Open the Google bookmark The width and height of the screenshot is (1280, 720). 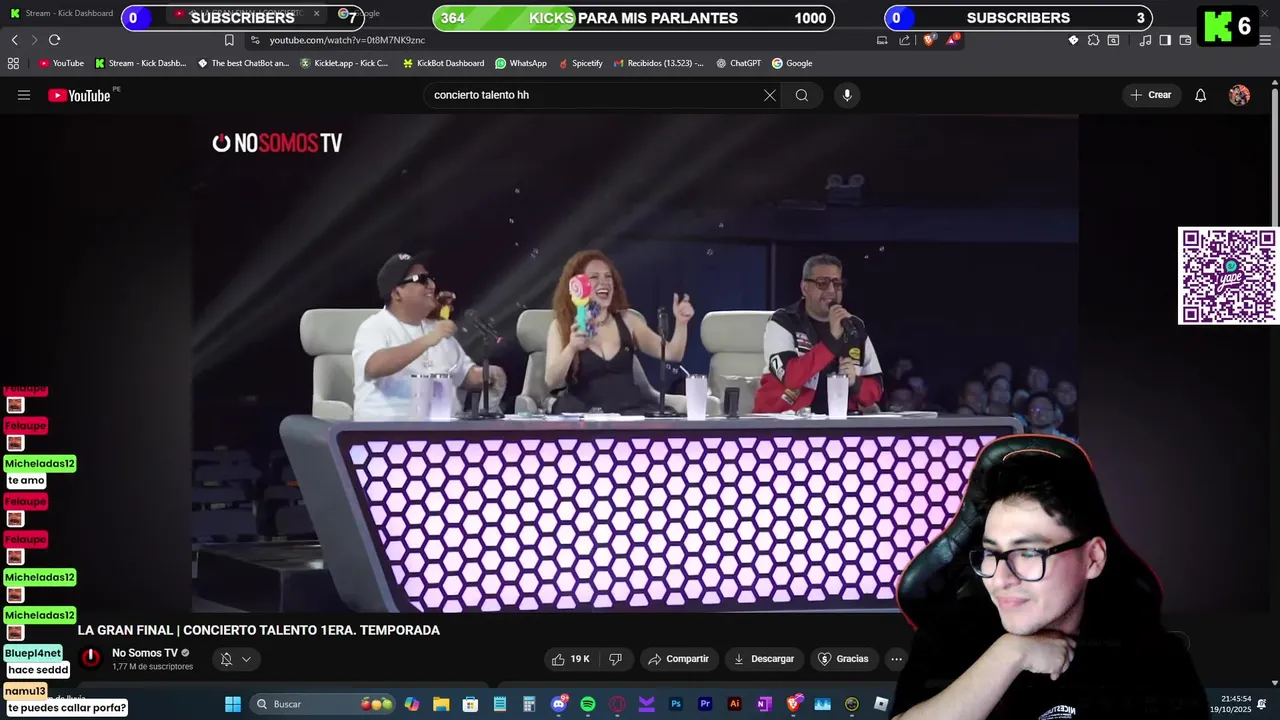[791, 63]
